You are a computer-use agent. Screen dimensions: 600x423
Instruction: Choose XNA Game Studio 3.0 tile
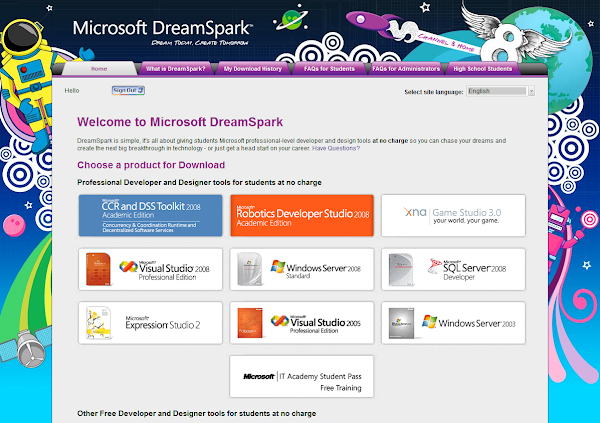coord(453,216)
